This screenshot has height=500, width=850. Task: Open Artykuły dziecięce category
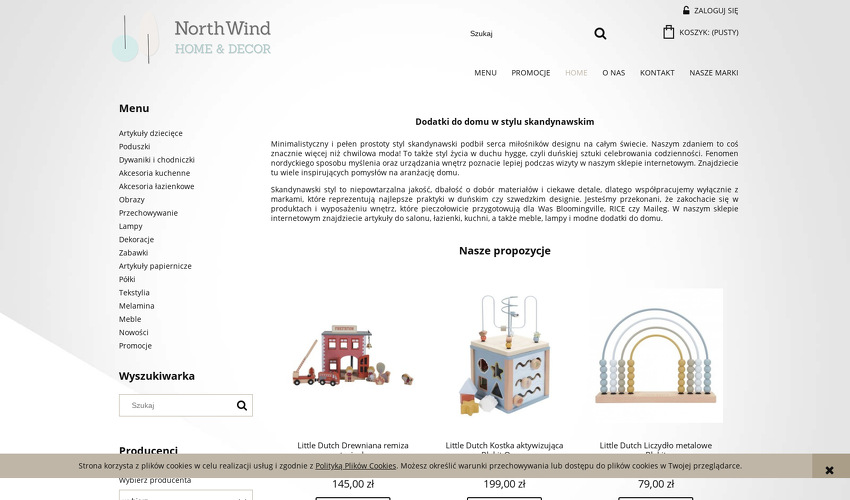(151, 133)
